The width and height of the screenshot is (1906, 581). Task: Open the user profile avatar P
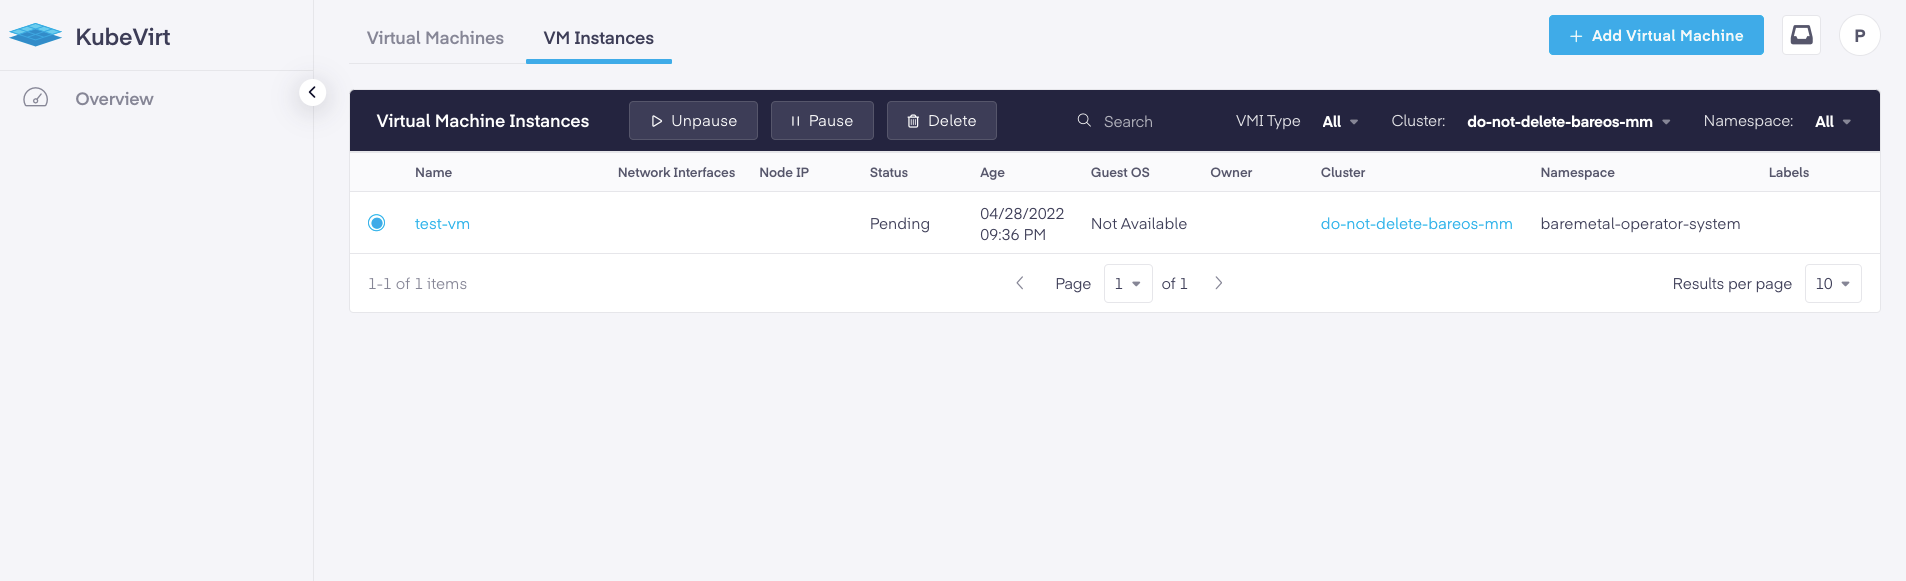[1859, 35]
